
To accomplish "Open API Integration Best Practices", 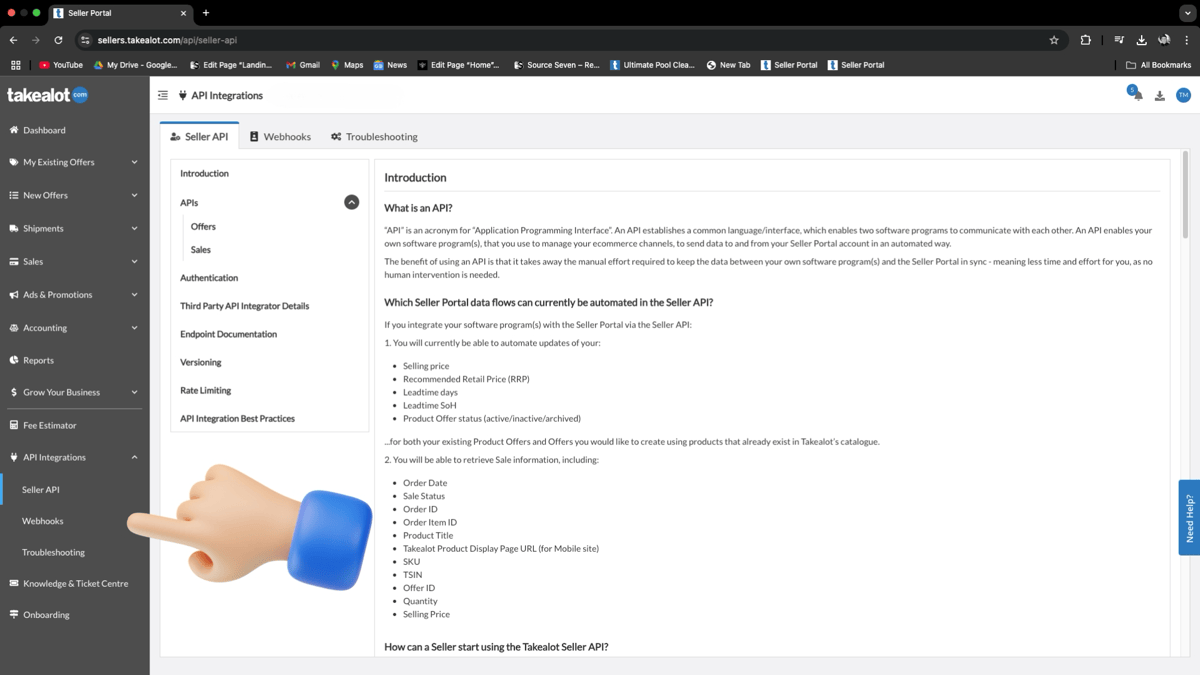I will tap(237, 418).
